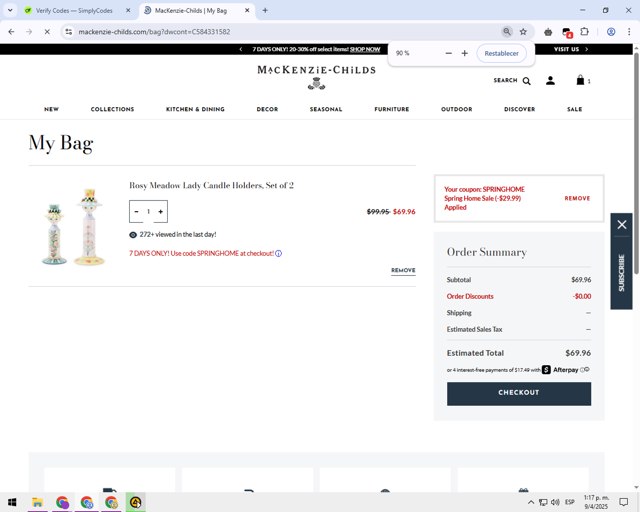Open the account profile icon
640x512 pixels.
point(550,80)
